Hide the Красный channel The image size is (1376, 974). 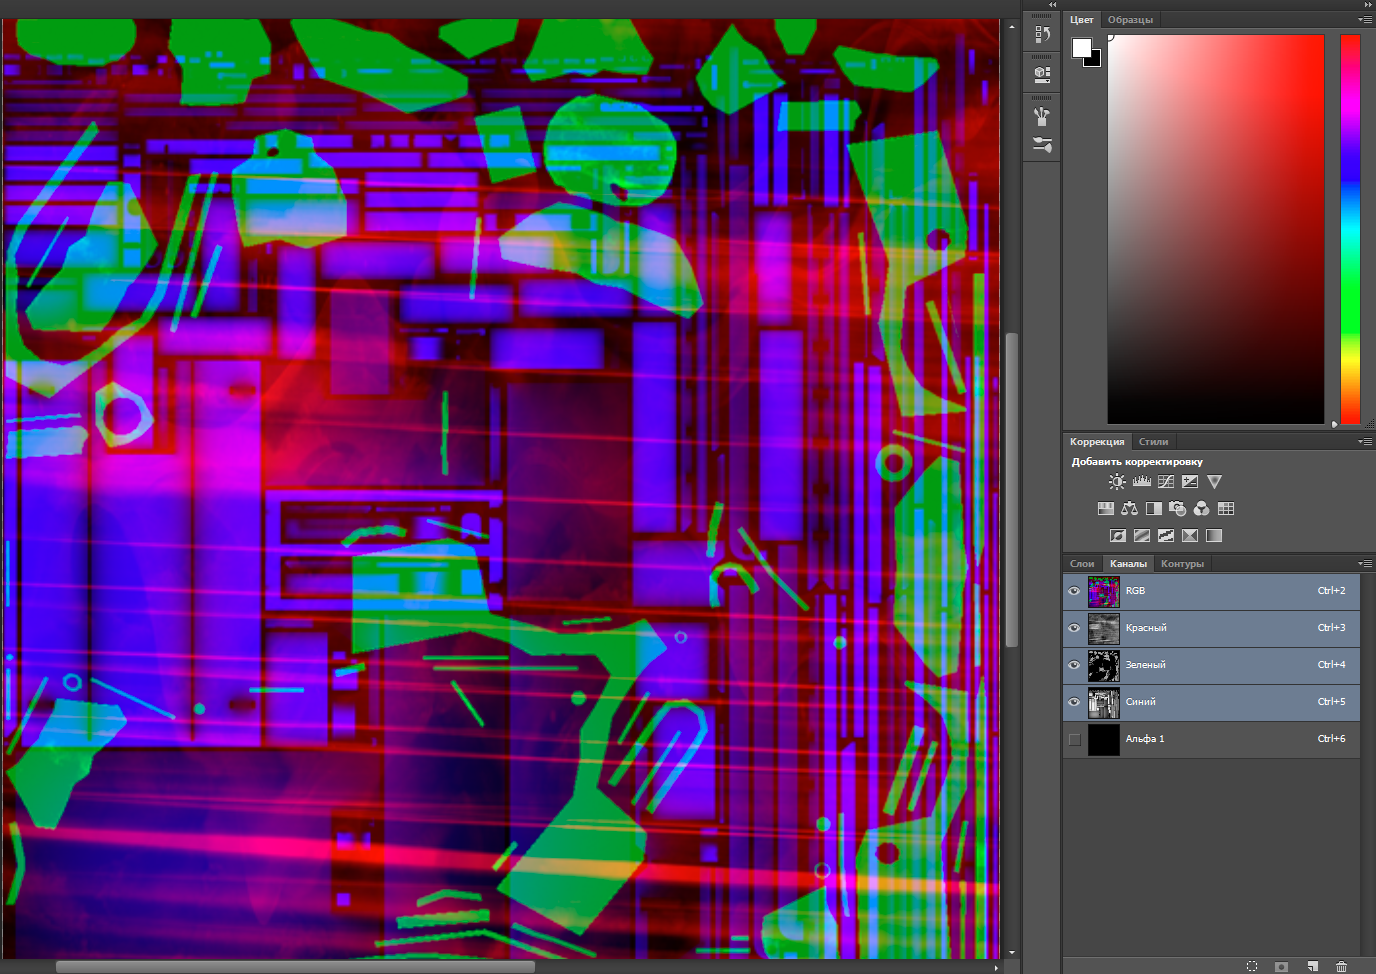[1073, 628]
